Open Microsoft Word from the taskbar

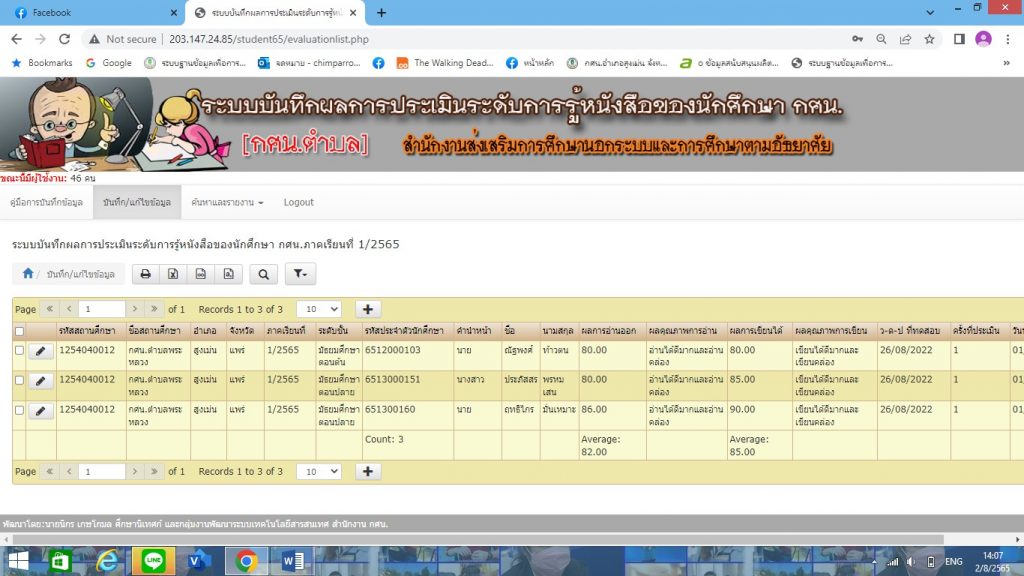click(293, 561)
